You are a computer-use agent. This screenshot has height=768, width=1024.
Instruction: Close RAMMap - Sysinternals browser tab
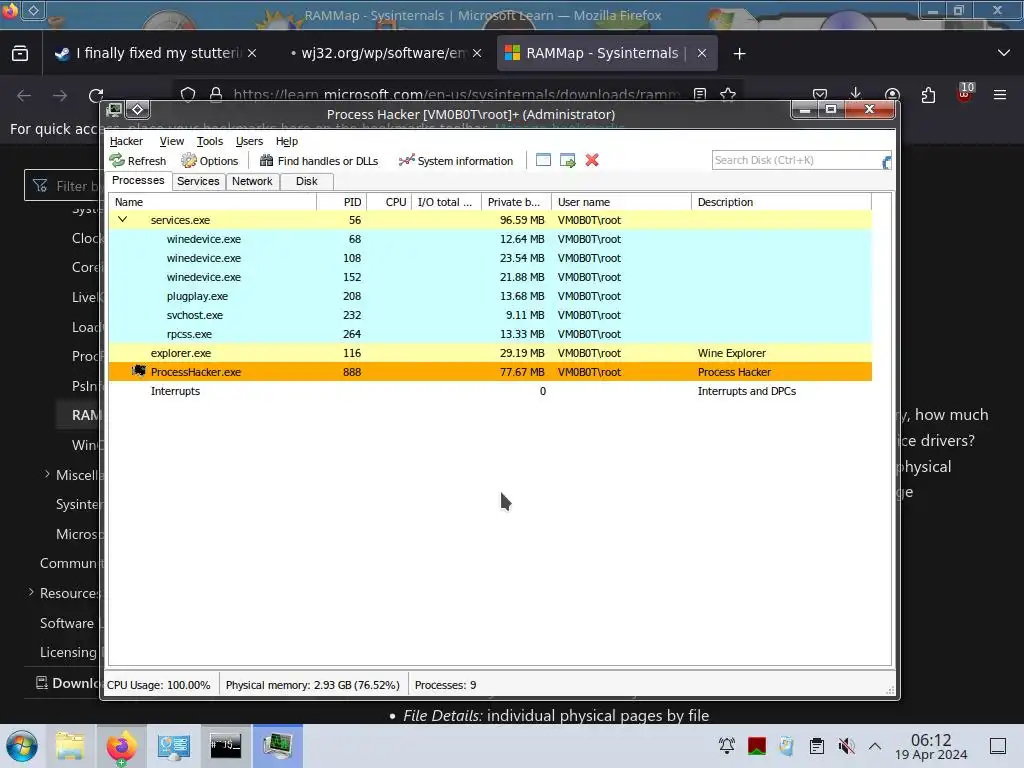click(x=702, y=54)
